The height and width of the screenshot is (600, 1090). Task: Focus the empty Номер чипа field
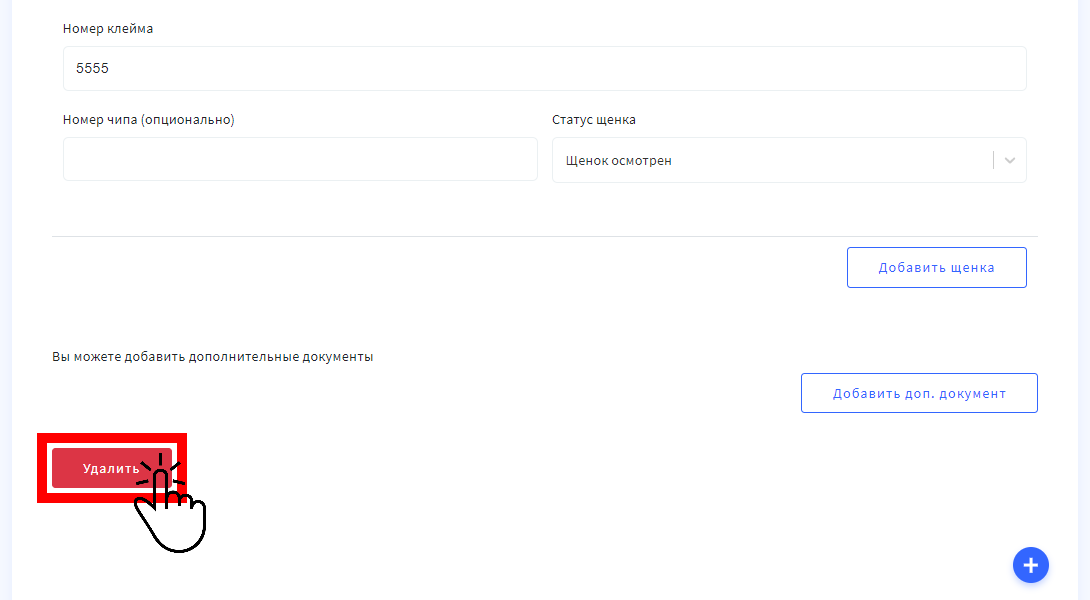(x=300, y=160)
